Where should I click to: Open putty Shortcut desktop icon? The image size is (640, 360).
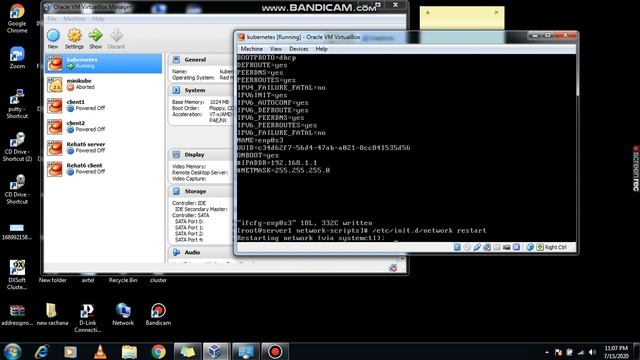click(17, 104)
